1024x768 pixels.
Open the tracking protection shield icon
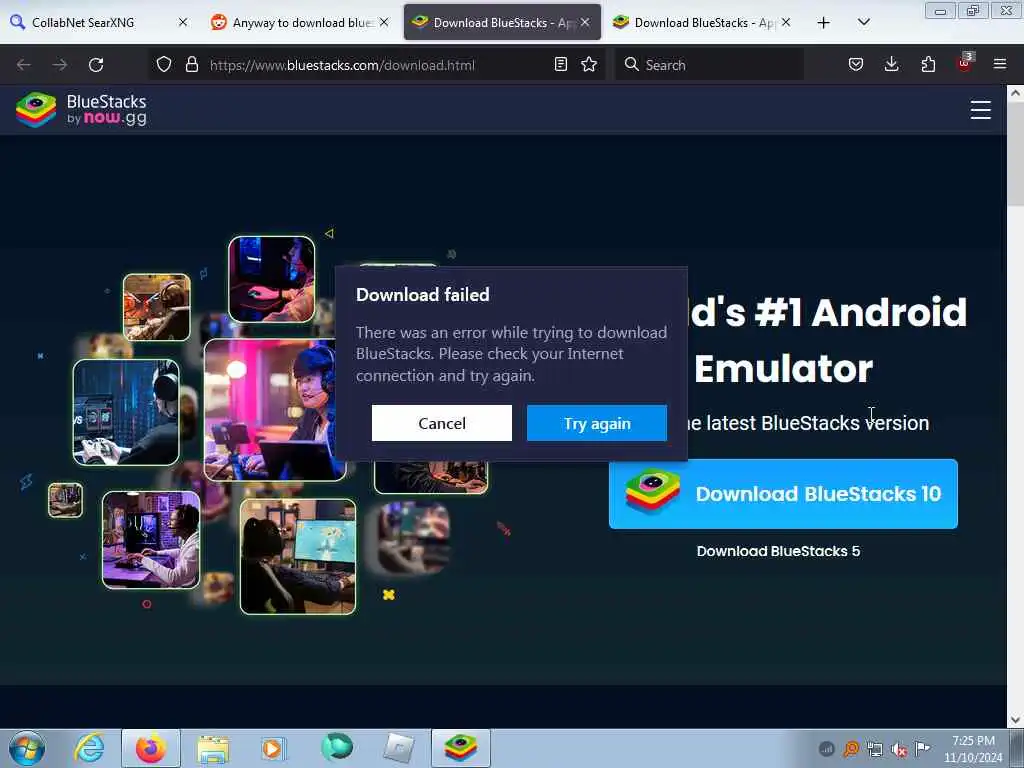coord(164,65)
